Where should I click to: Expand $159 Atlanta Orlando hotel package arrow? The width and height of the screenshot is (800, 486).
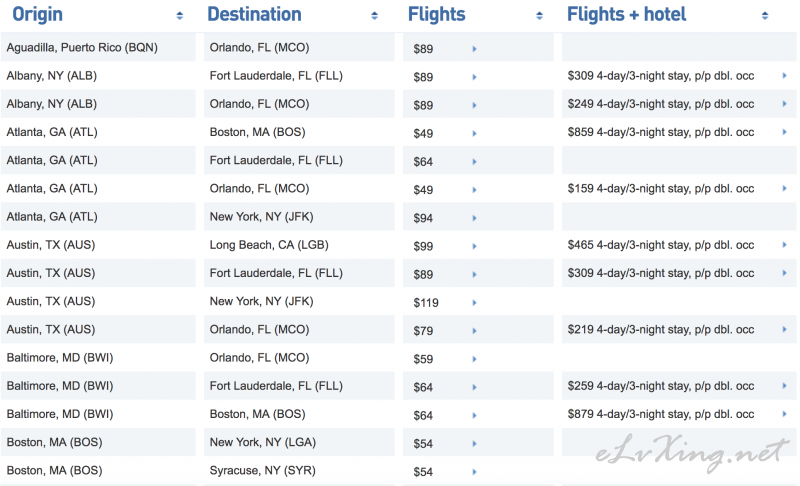[784, 188]
